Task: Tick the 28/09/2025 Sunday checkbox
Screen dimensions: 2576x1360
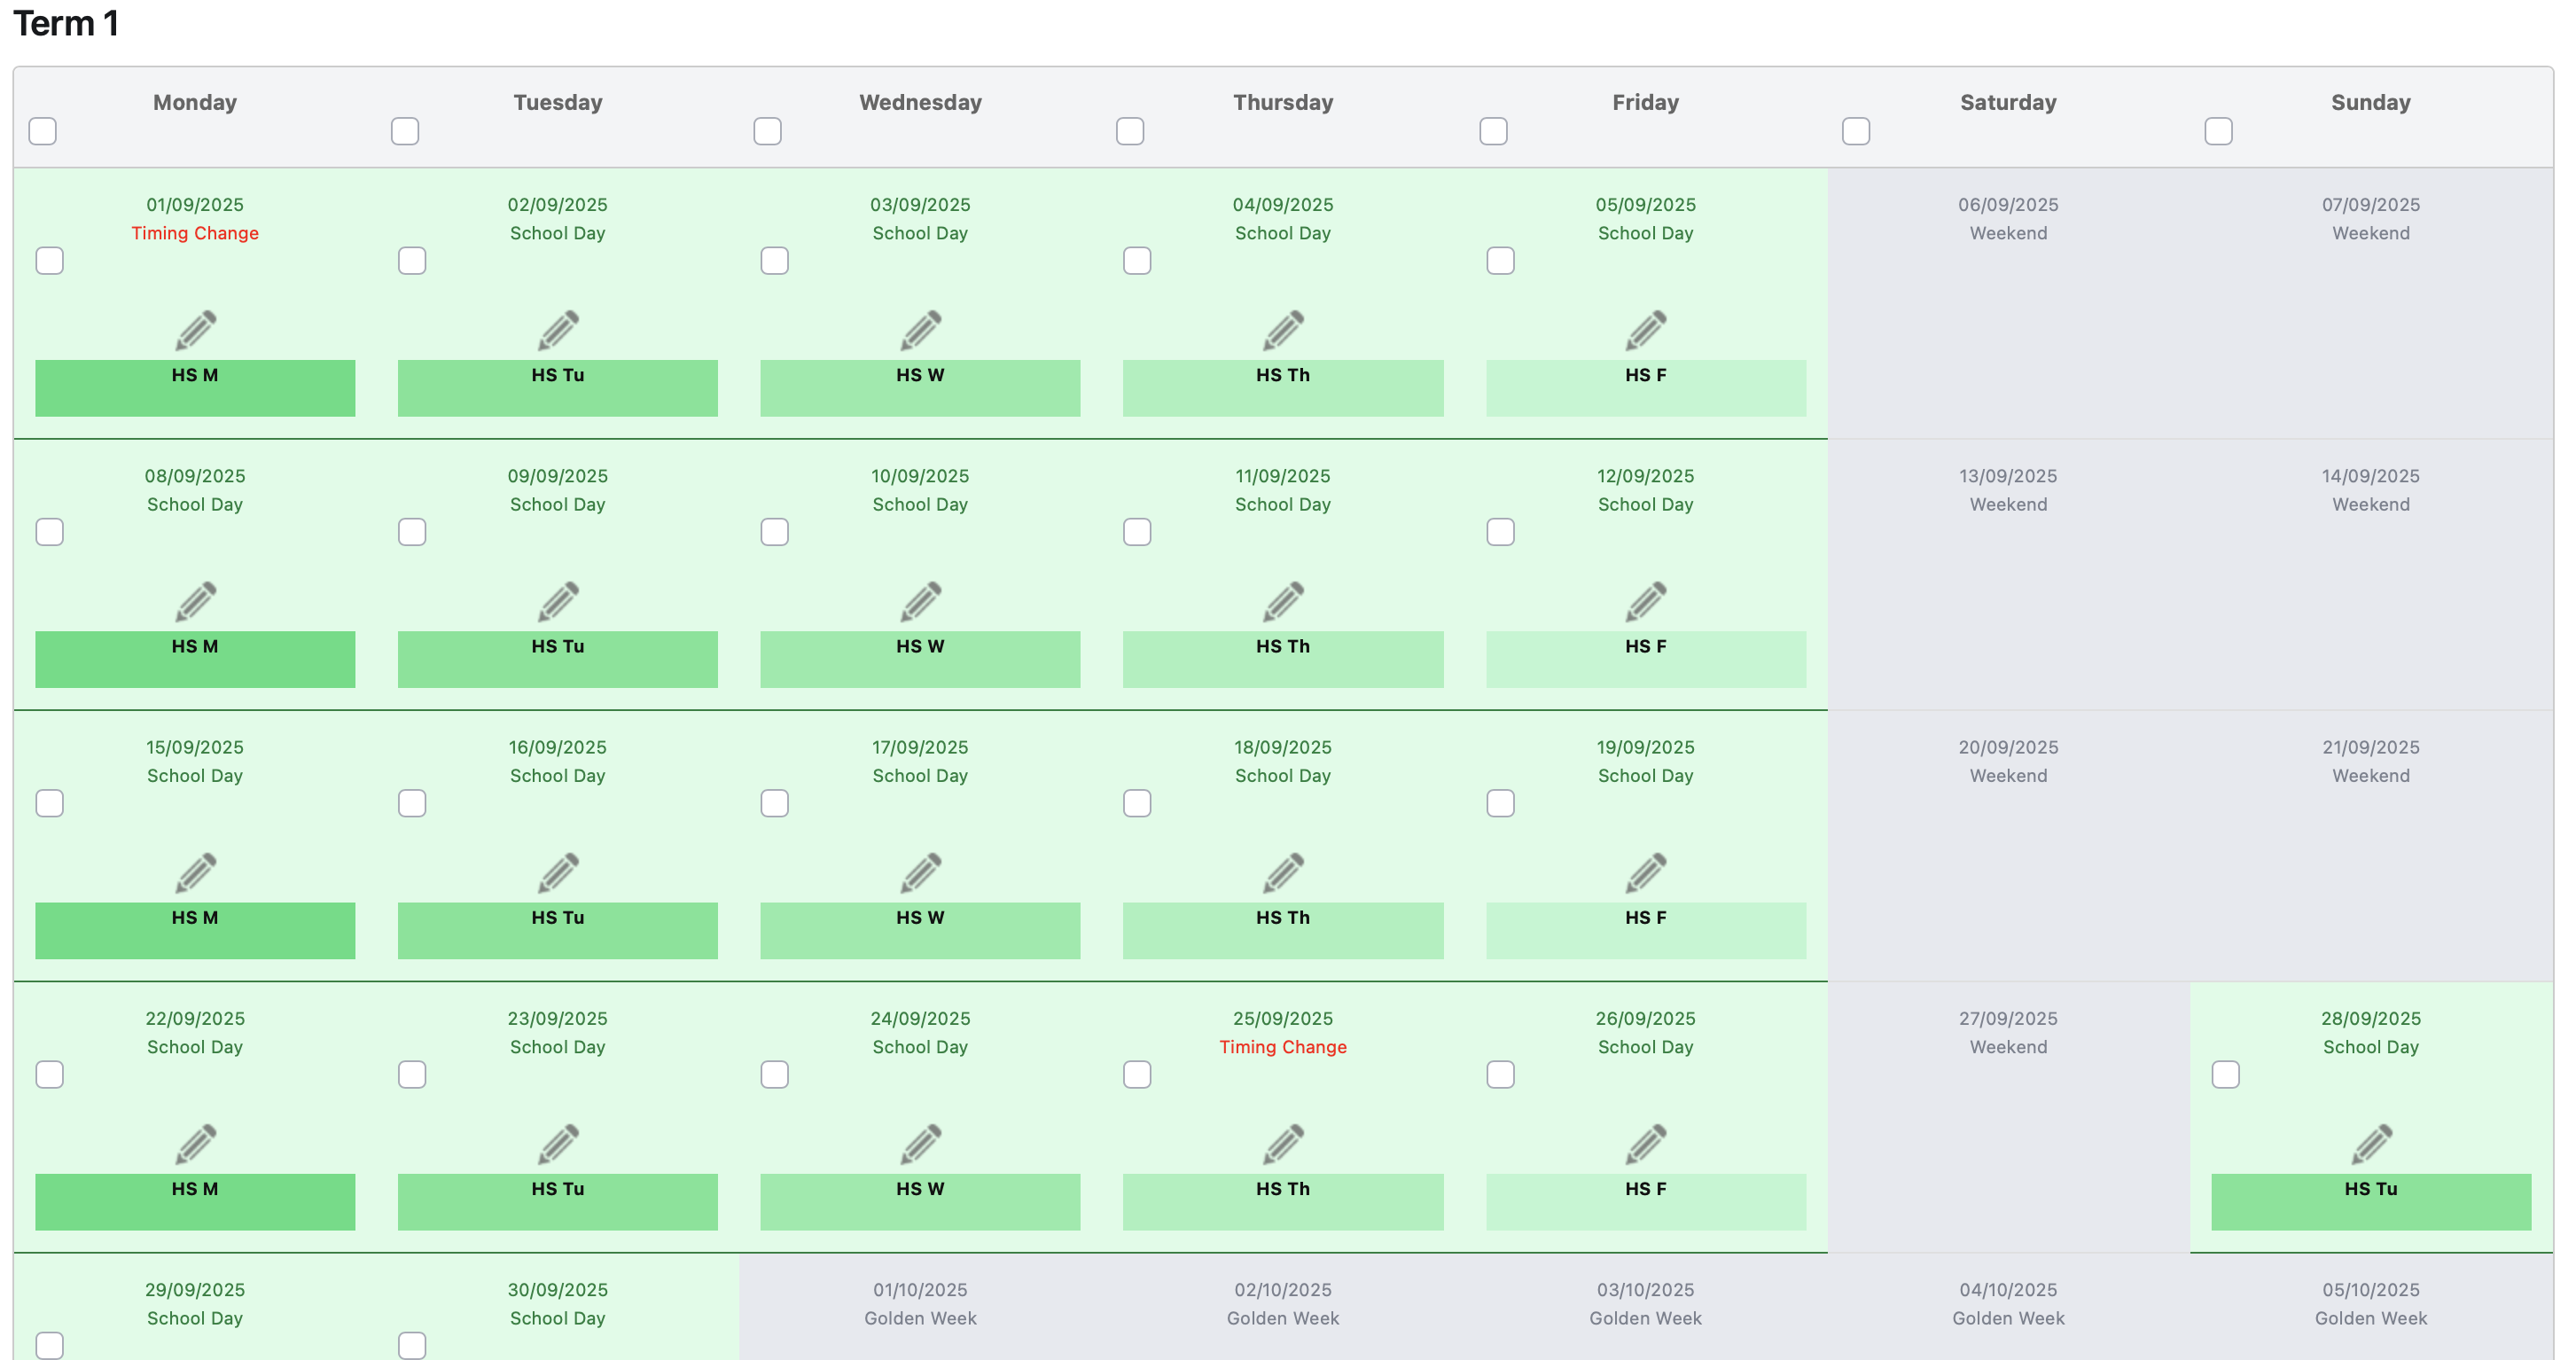Action: coord(2225,1074)
